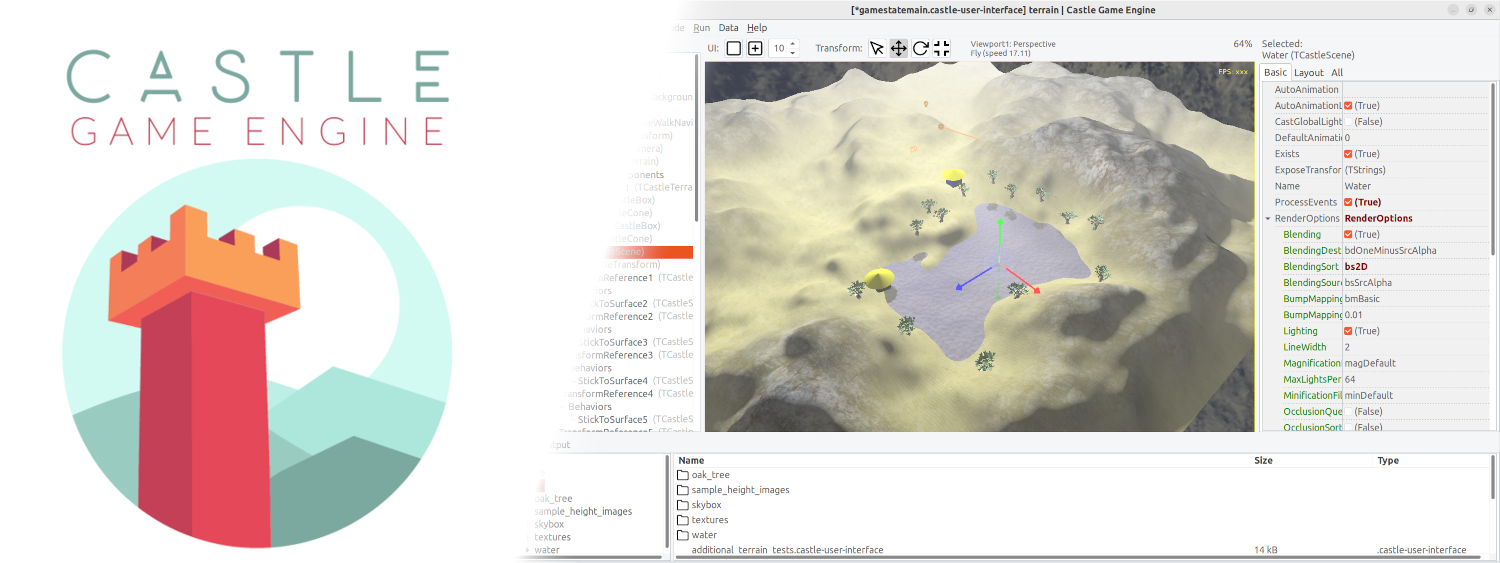1500x563 pixels.
Task: Click the MinificationFilter value minDefault
Action: (x=1369, y=395)
